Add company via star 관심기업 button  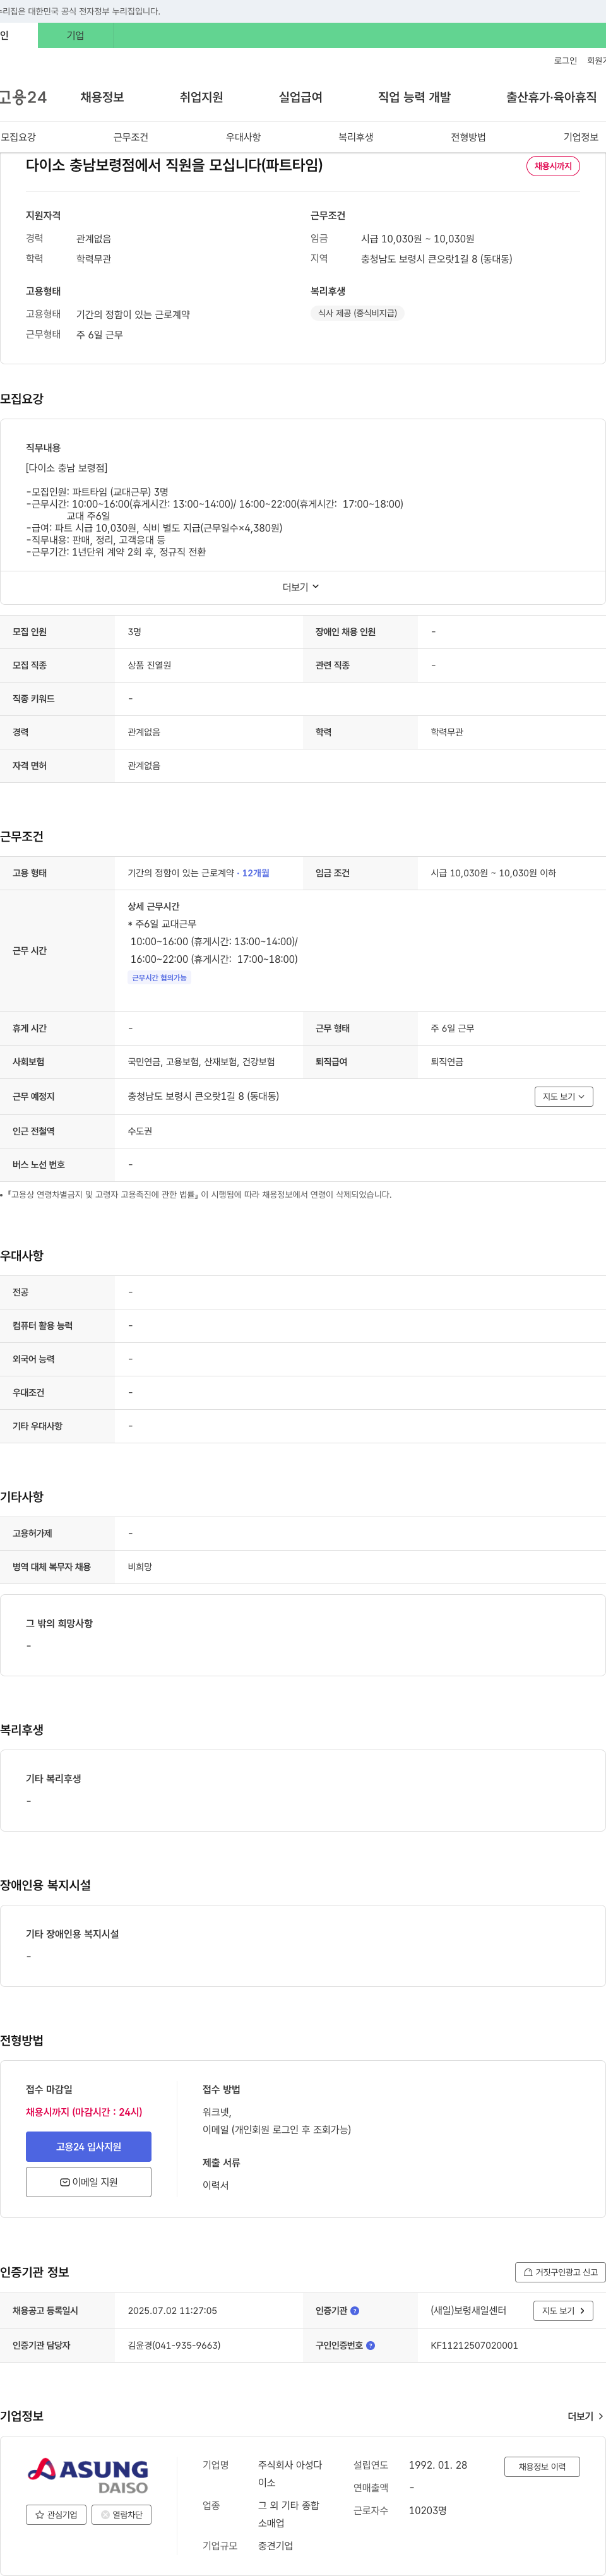click(x=56, y=2515)
